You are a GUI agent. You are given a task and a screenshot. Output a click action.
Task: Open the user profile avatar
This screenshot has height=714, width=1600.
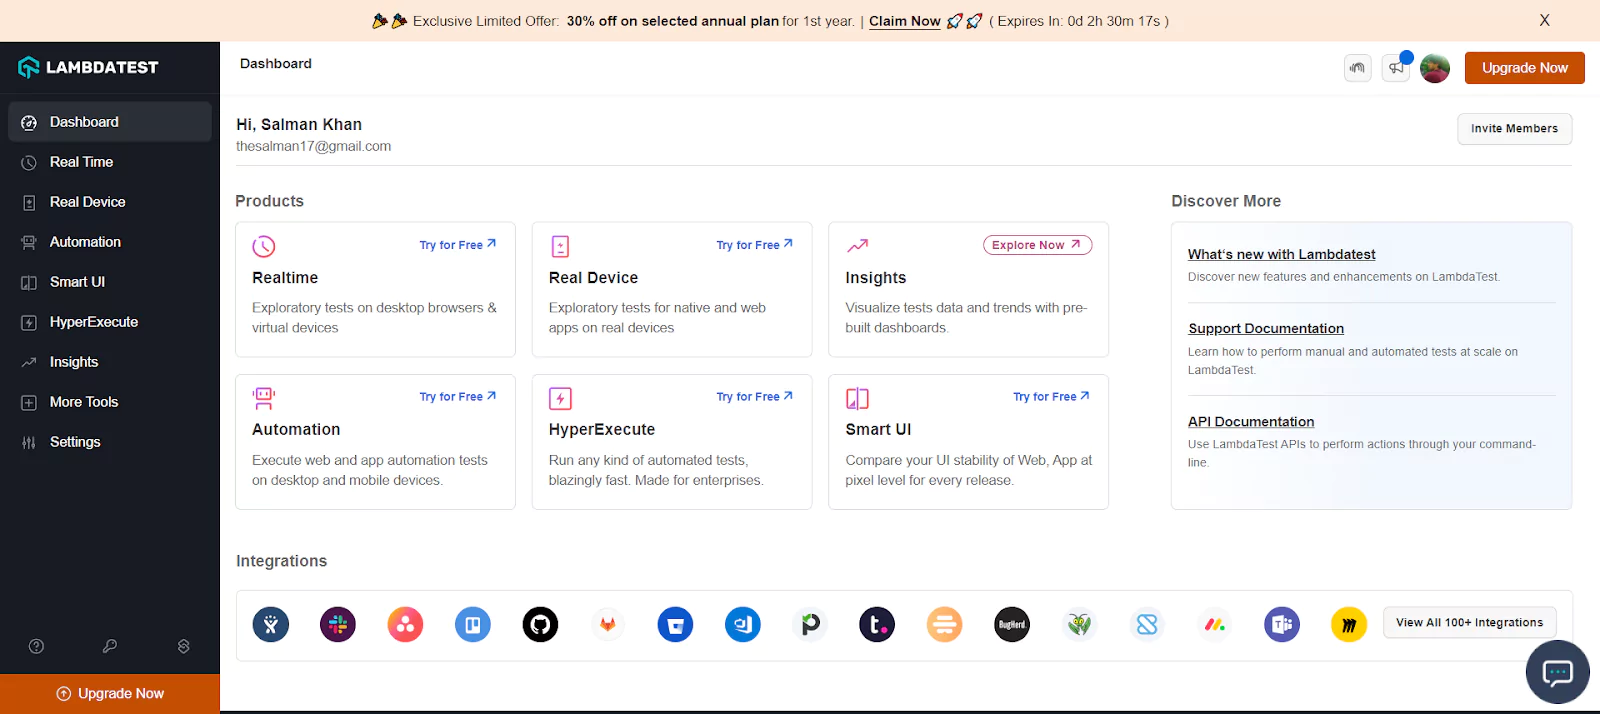click(1435, 68)
